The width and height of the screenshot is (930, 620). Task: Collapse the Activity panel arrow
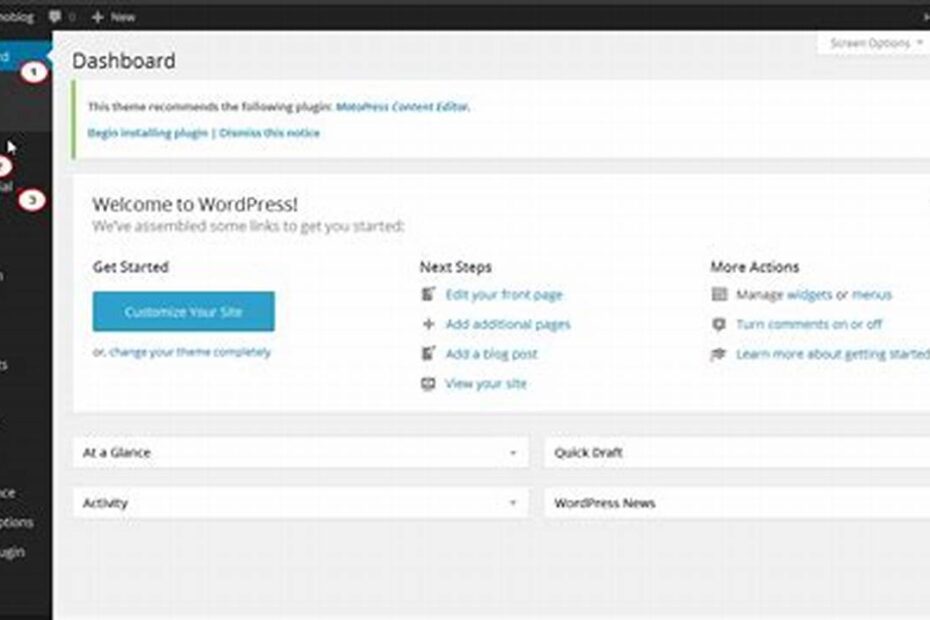(513, 503)
